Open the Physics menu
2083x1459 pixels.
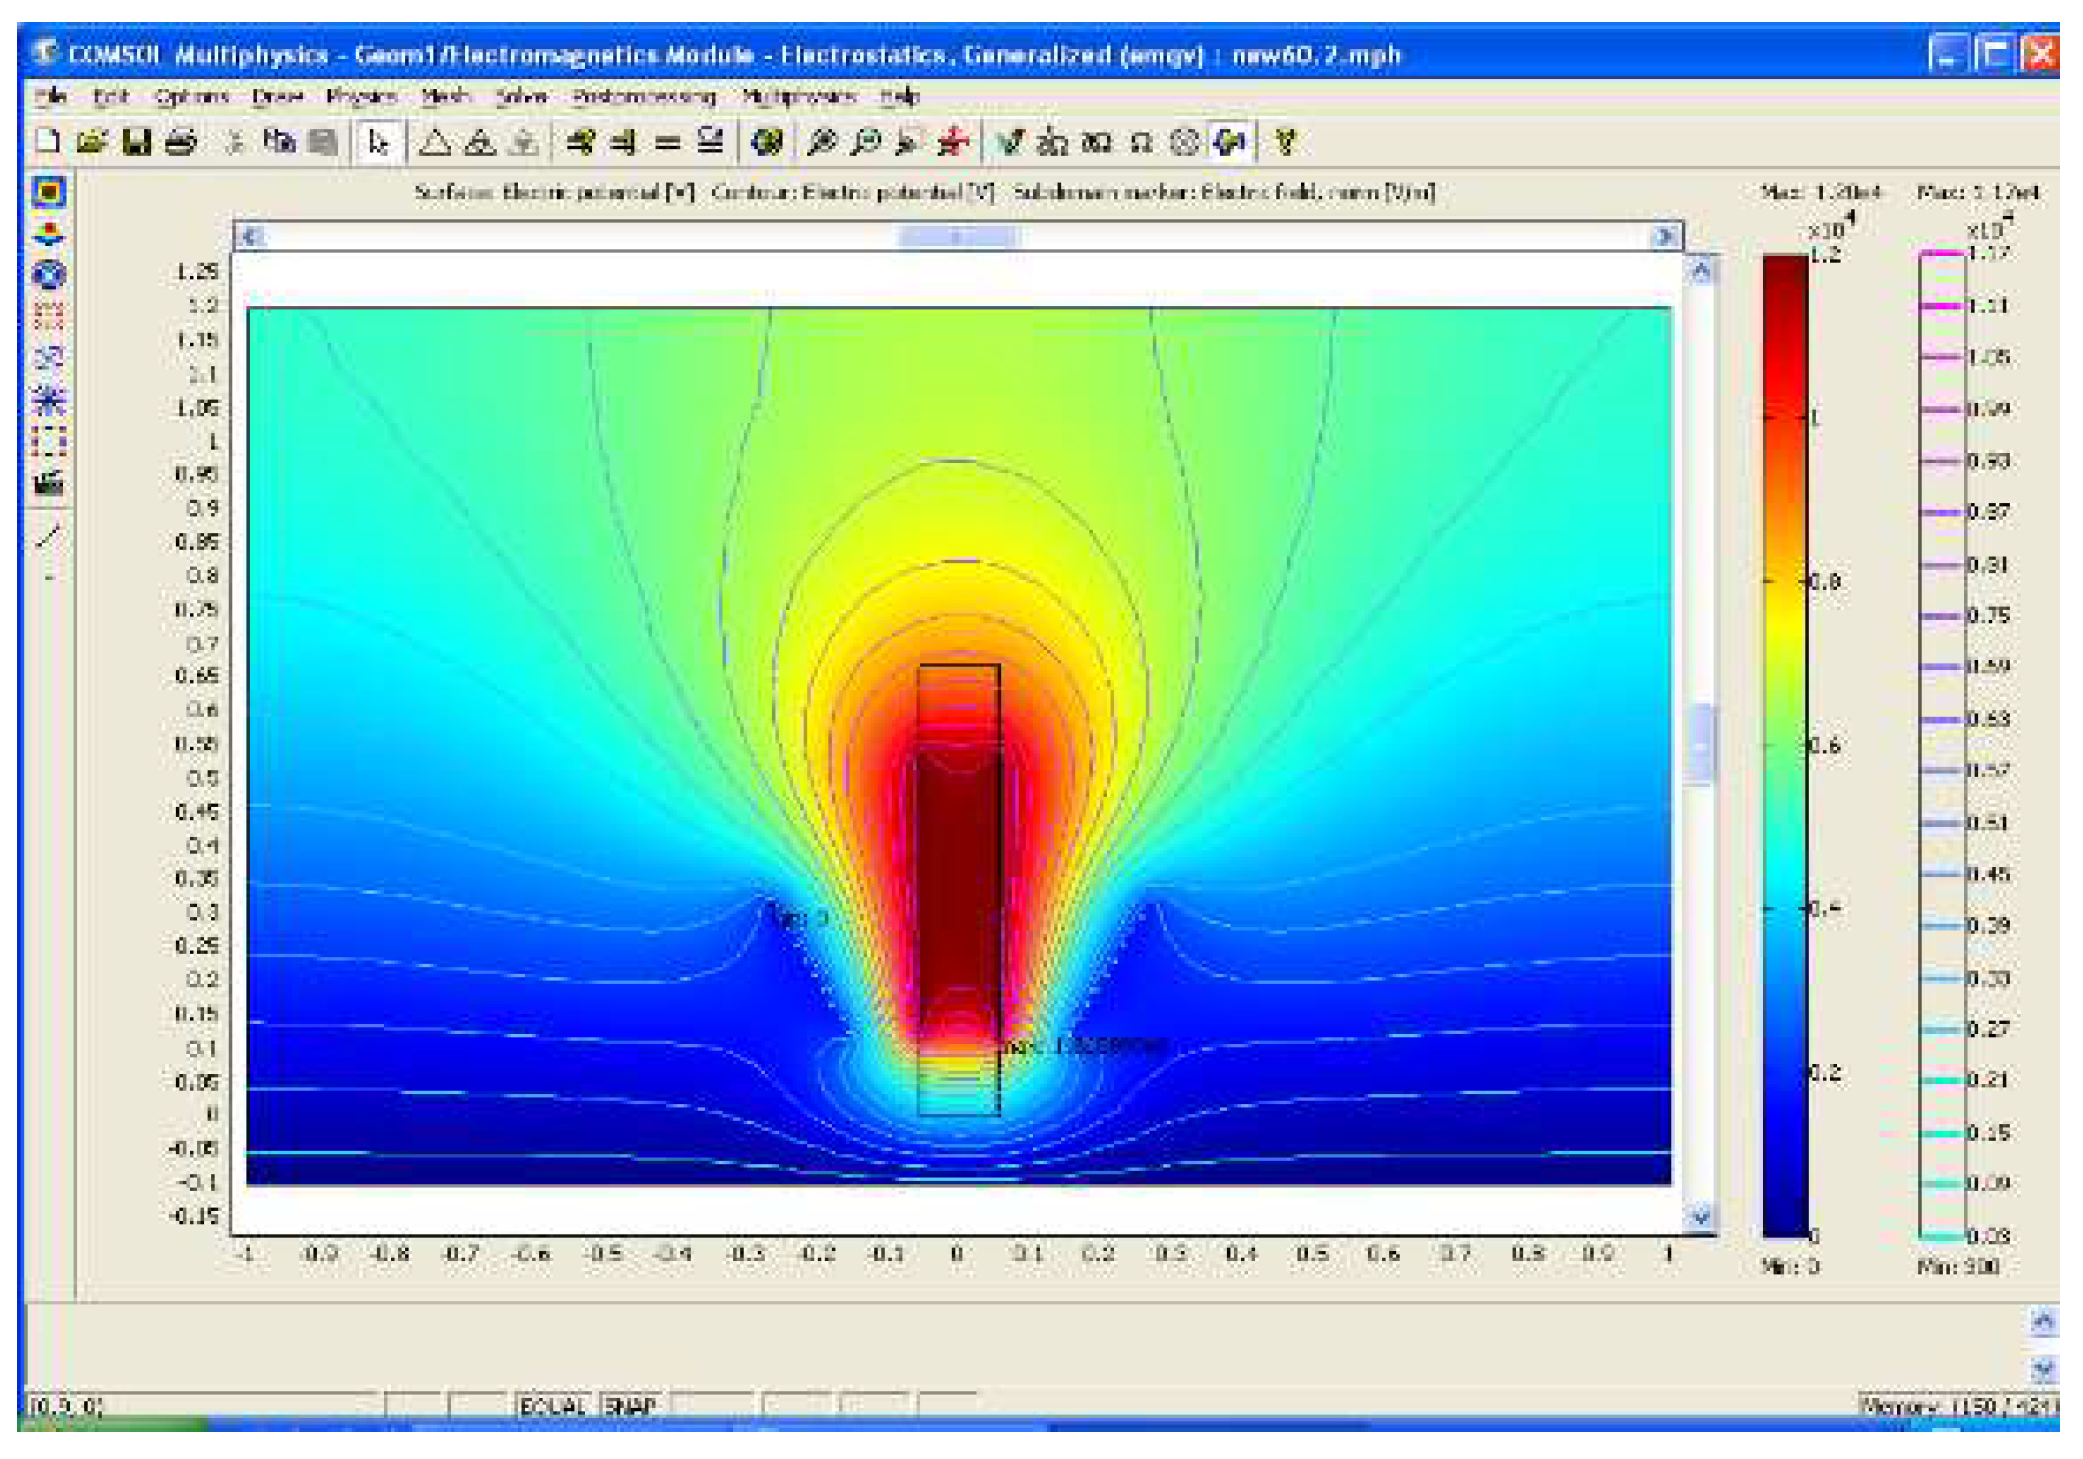361,97
